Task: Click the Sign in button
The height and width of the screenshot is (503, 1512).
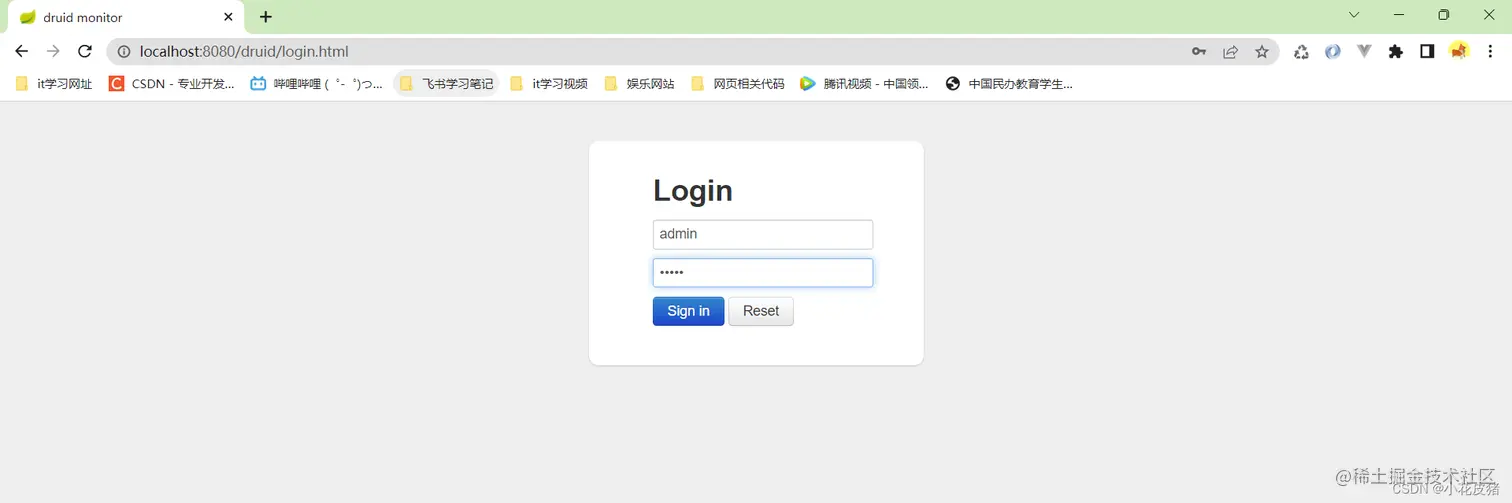Action: pyautogui.click(x=688, y=311)
